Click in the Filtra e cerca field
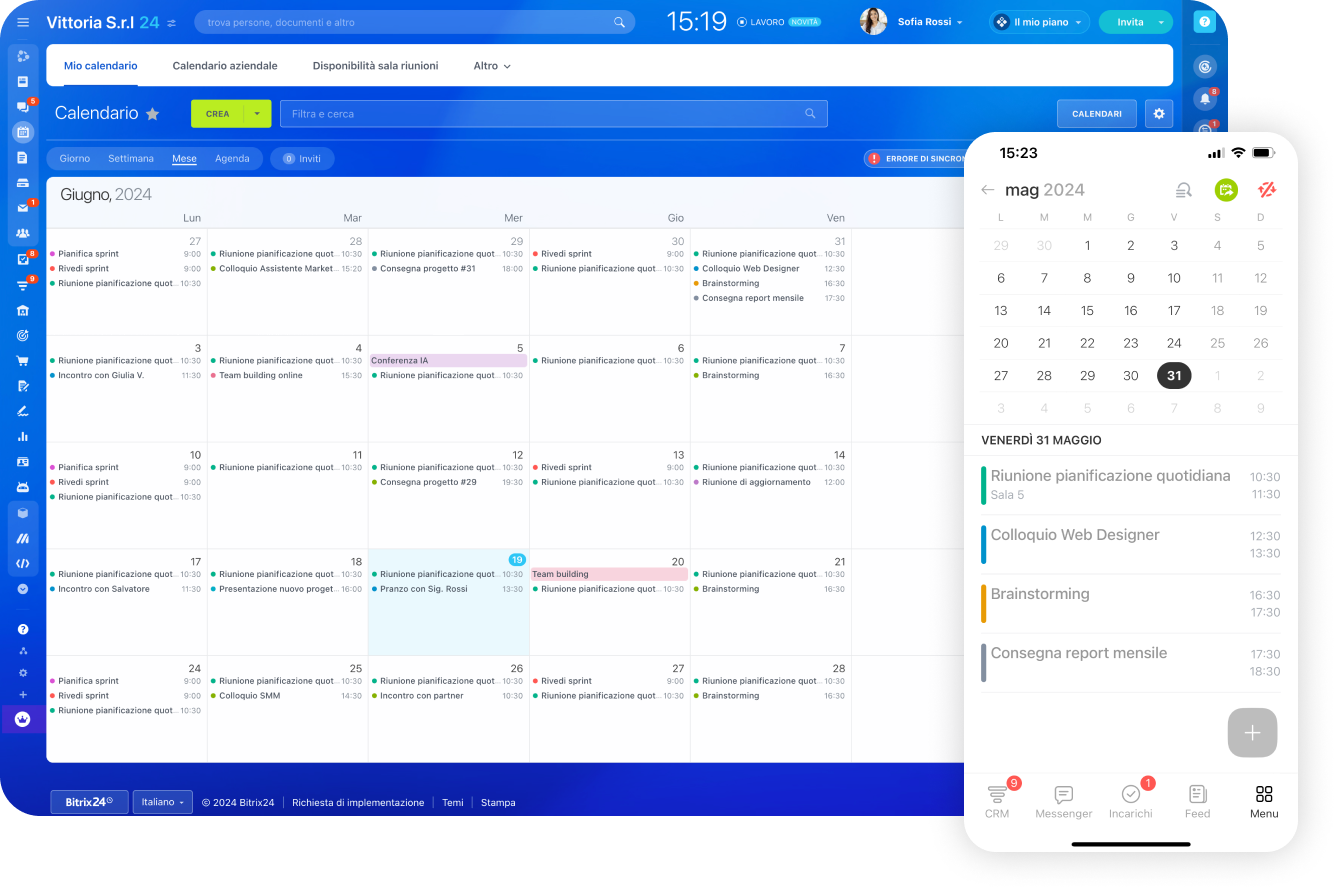The image size is (1340, 894). 540,114
